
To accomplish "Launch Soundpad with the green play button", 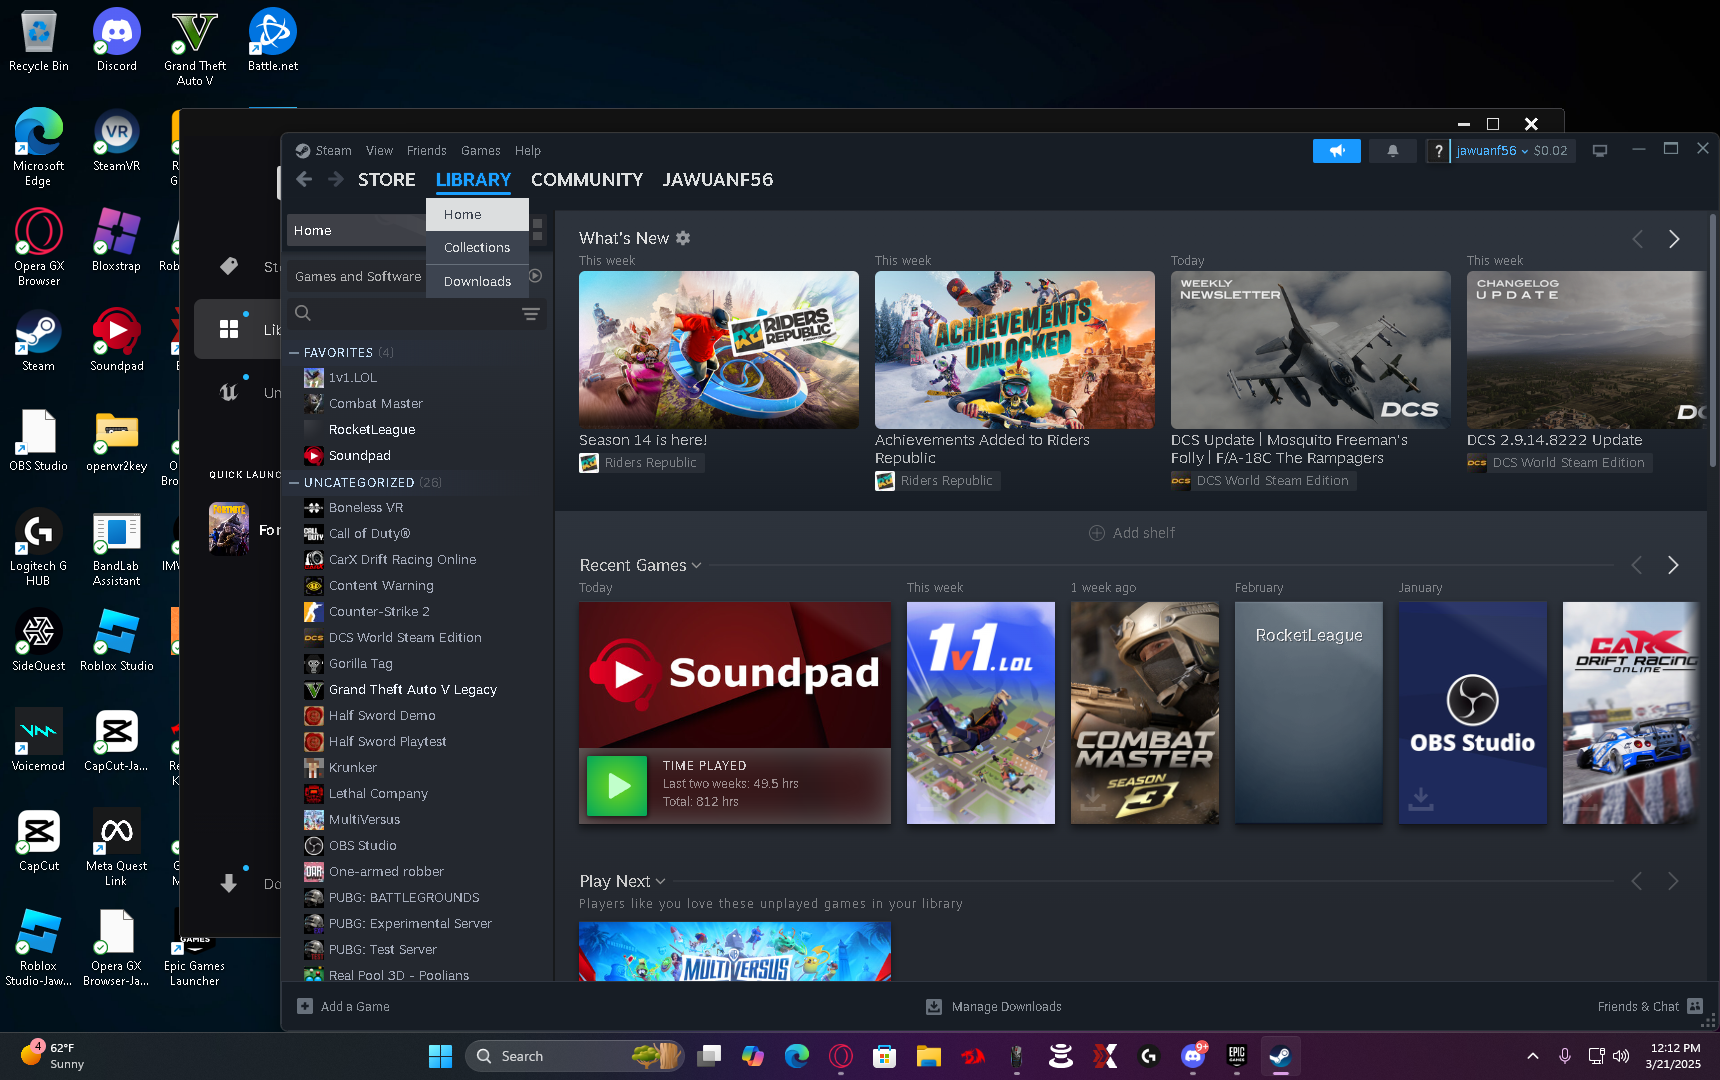I will click(617, 786).
